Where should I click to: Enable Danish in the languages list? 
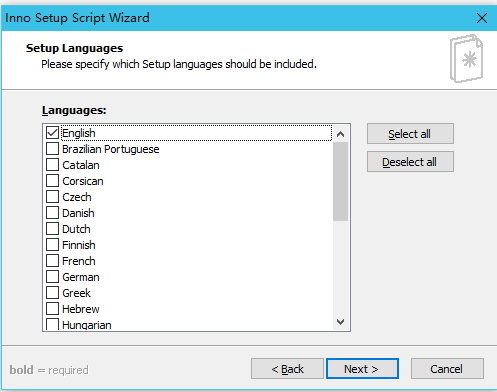[52, 213]
